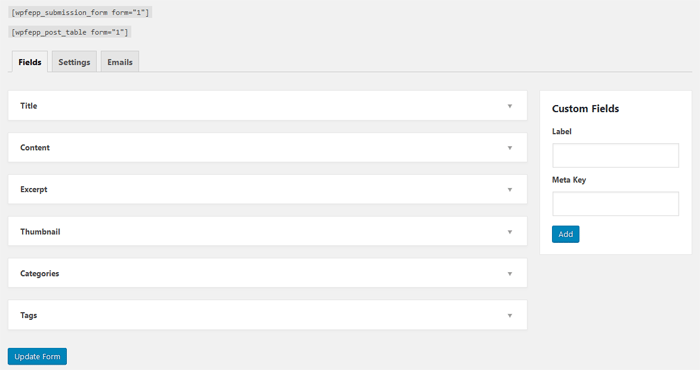Focus the Label input field

615,155
